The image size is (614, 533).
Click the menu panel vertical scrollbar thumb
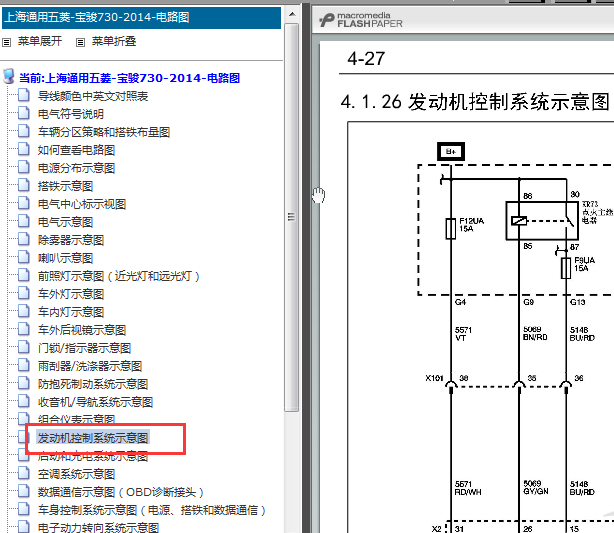(291, 217)
